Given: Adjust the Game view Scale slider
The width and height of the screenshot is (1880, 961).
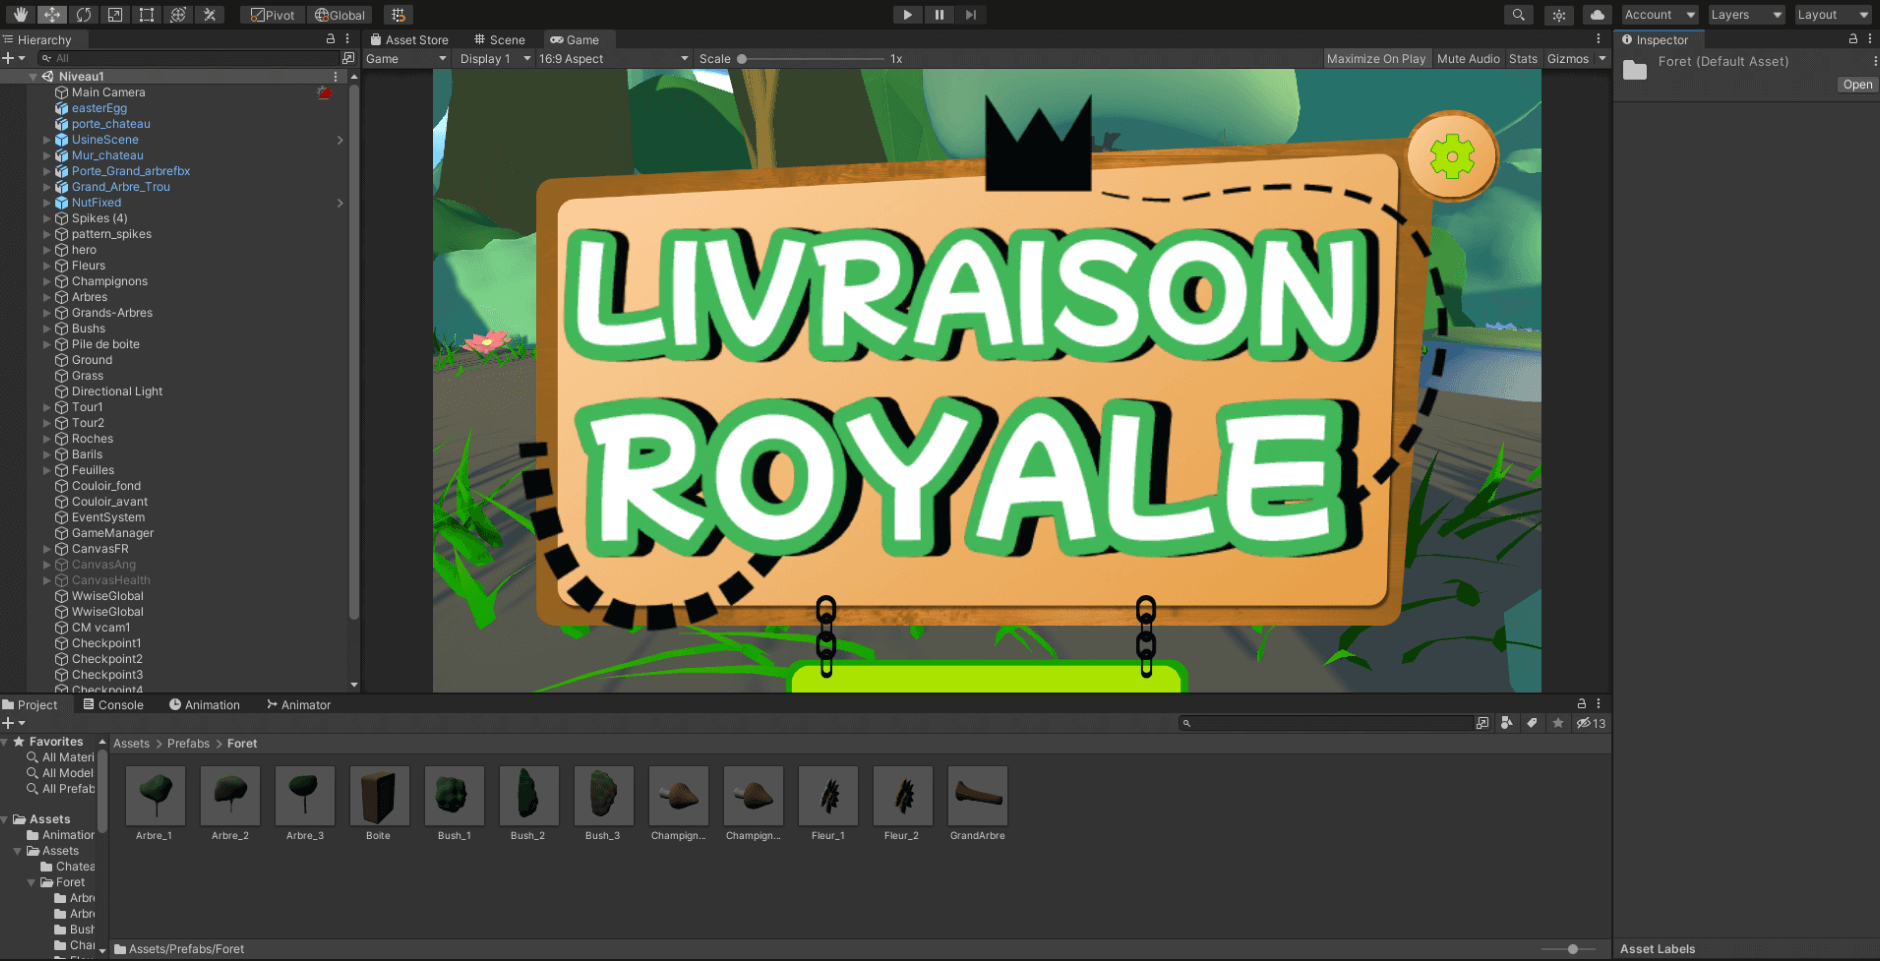Looking at the screenshot, I should (x=742, y=59).
